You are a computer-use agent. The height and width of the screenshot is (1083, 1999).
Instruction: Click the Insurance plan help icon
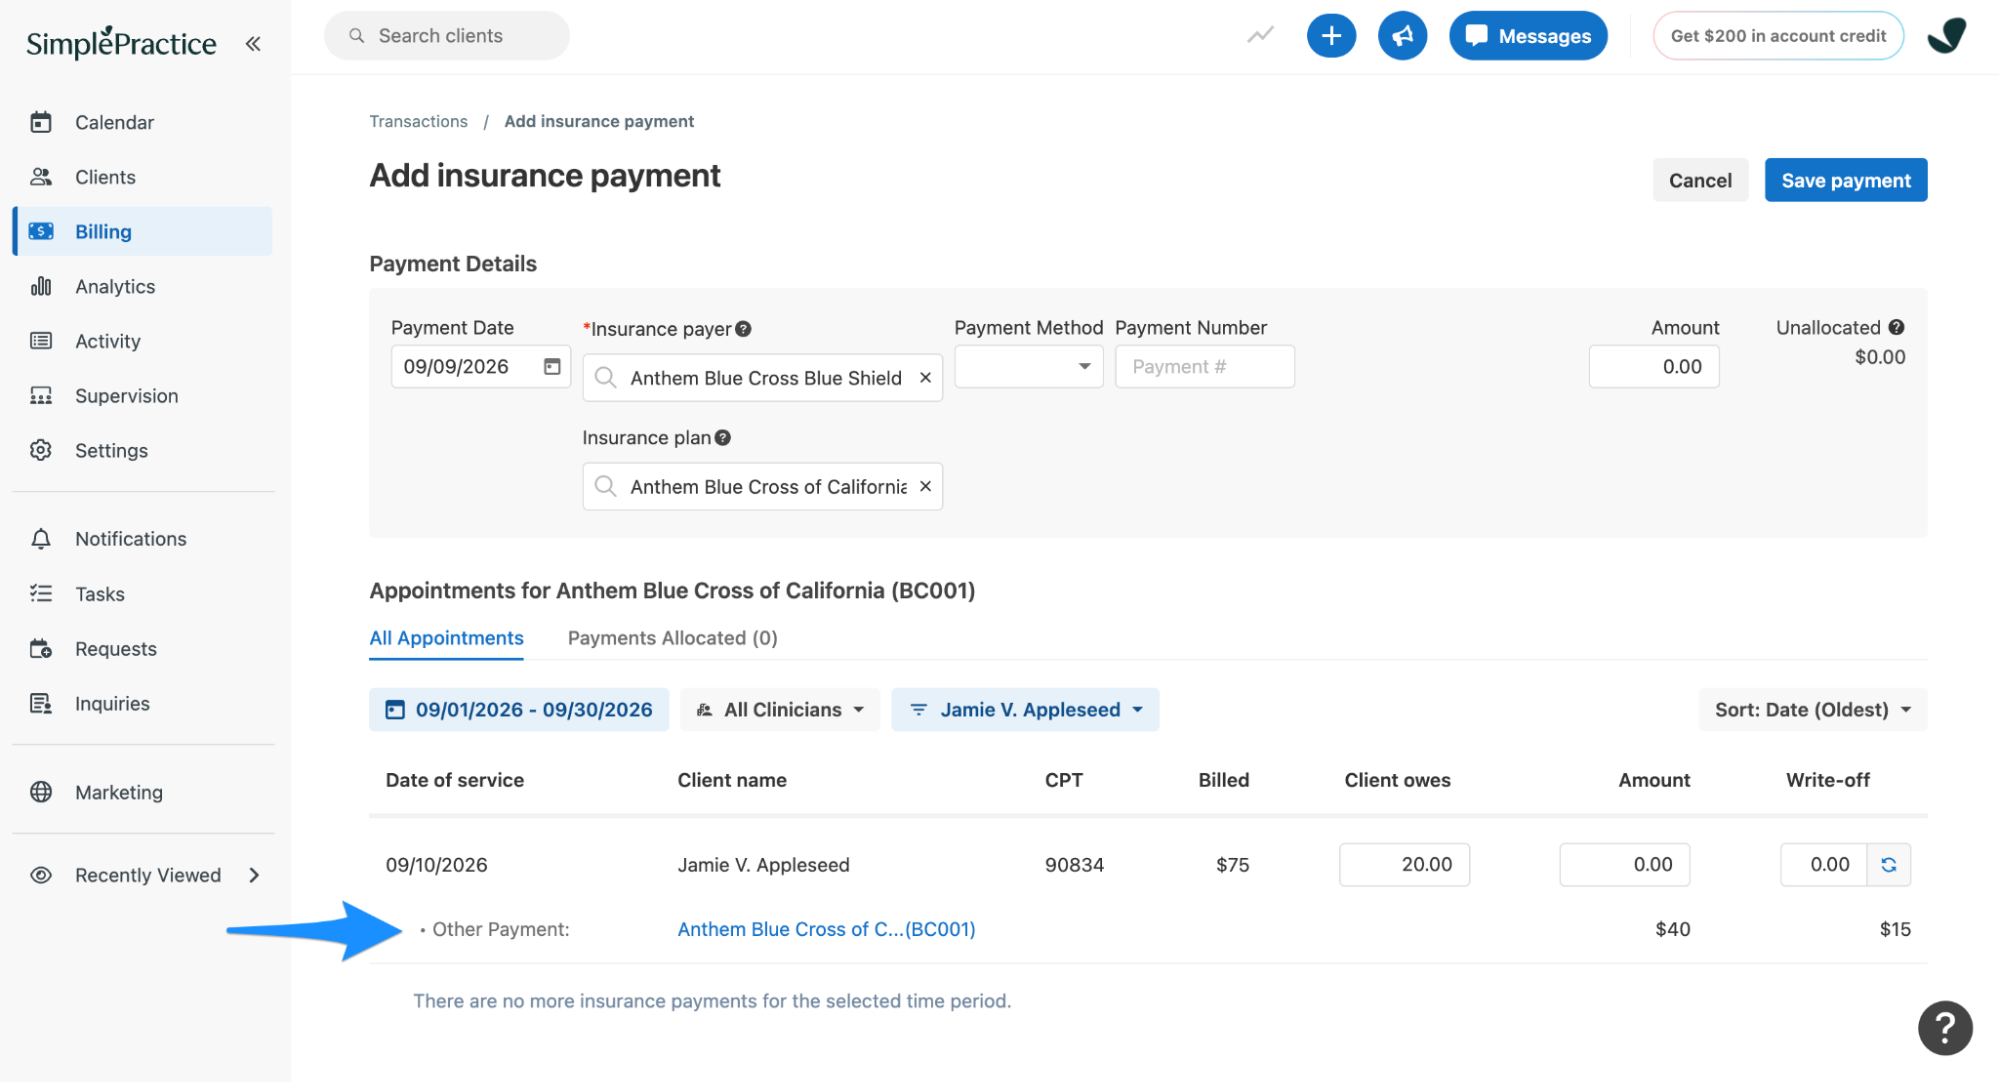pos(723,438)
